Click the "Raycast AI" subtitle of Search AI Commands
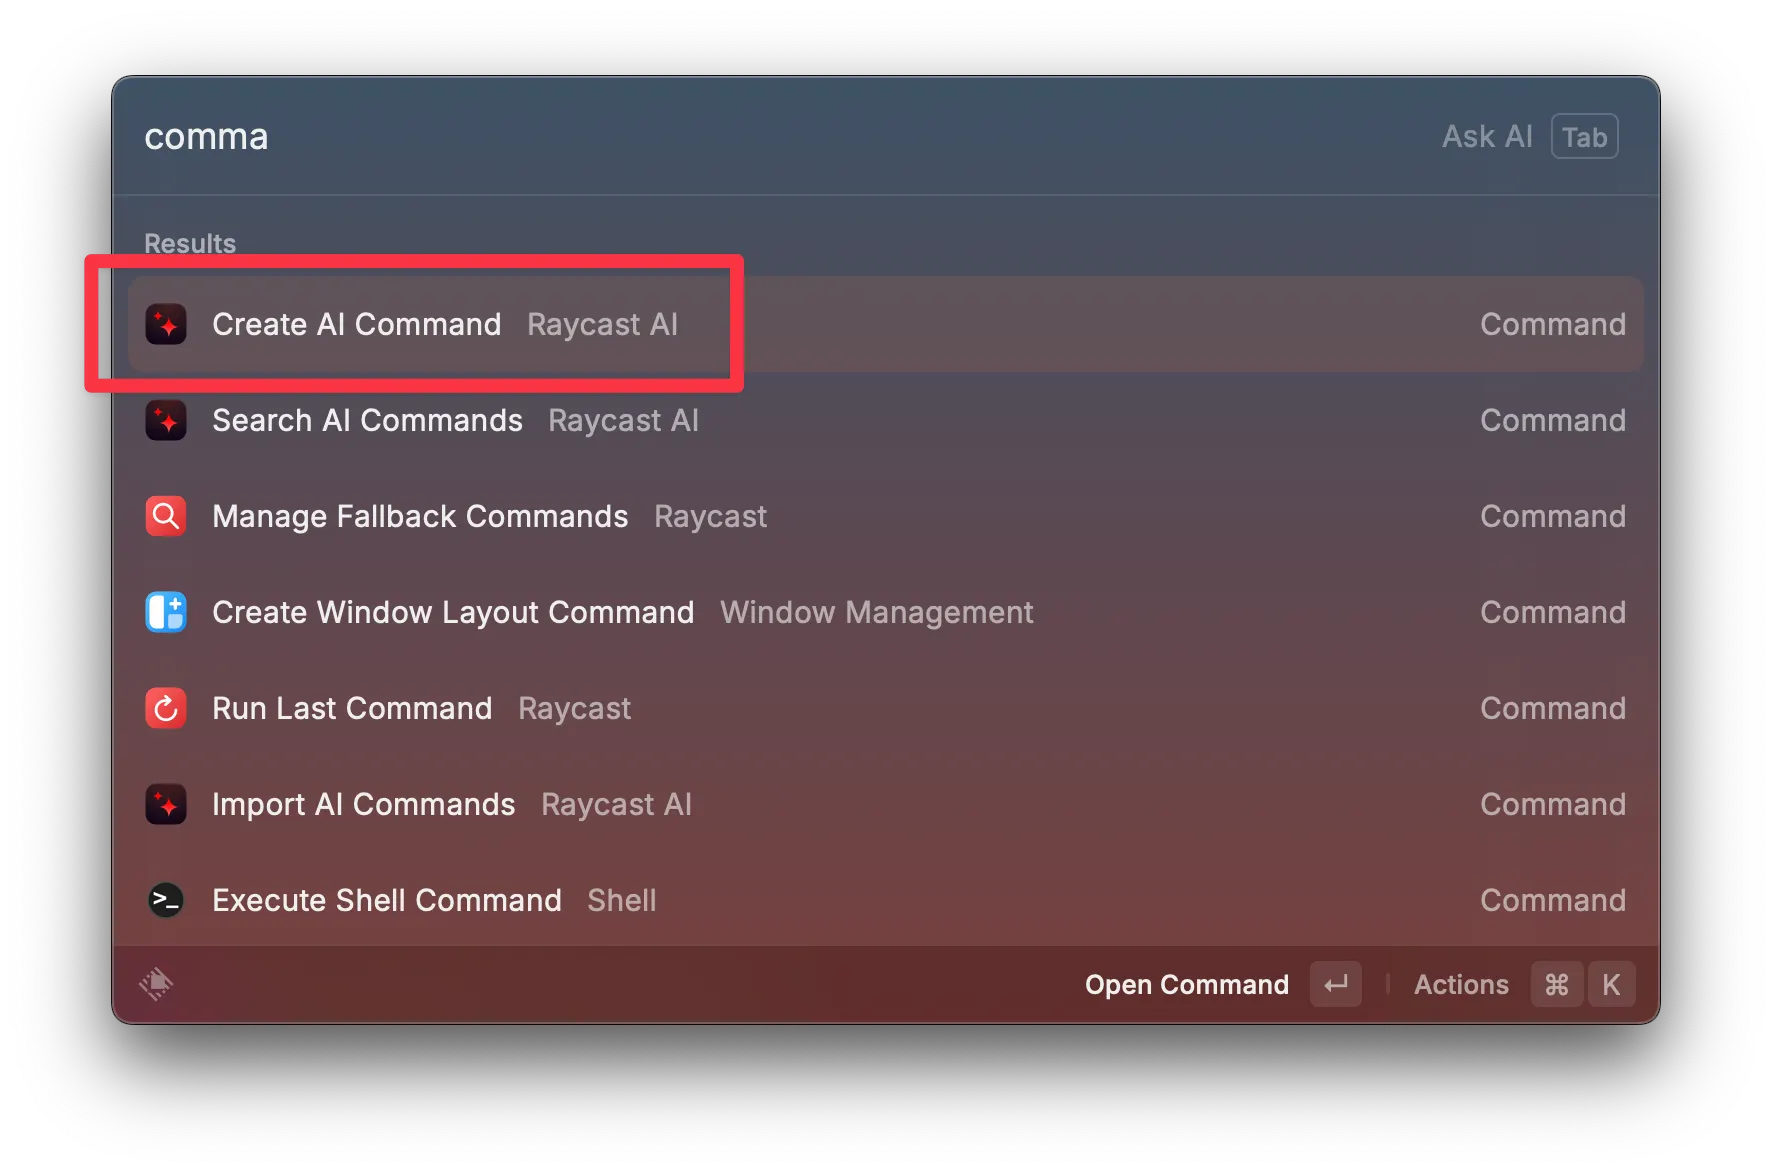 (x=624, y=420)
